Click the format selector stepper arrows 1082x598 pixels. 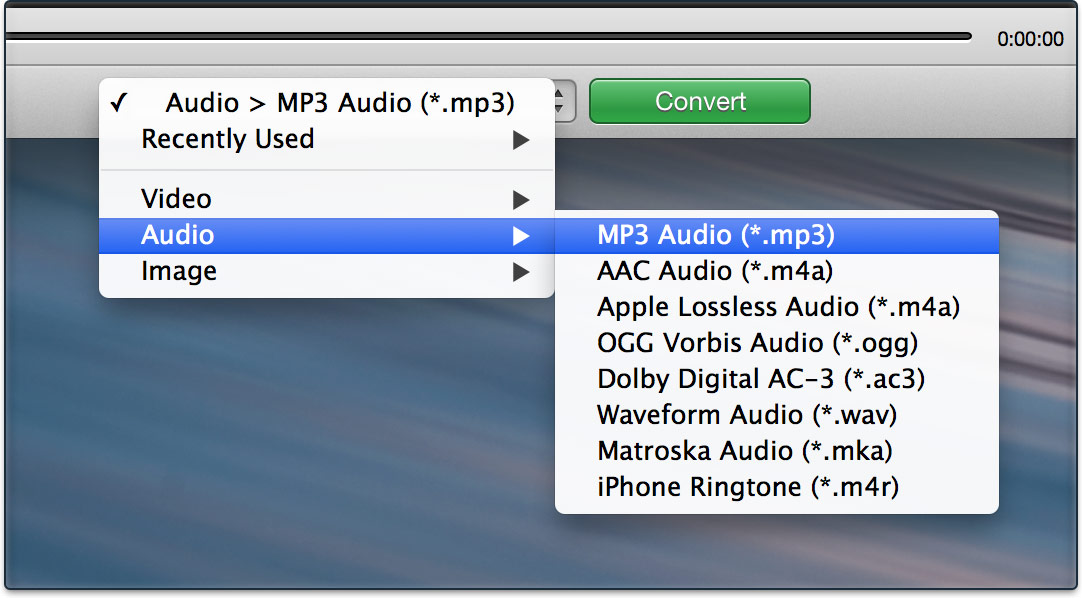point(558,101)
